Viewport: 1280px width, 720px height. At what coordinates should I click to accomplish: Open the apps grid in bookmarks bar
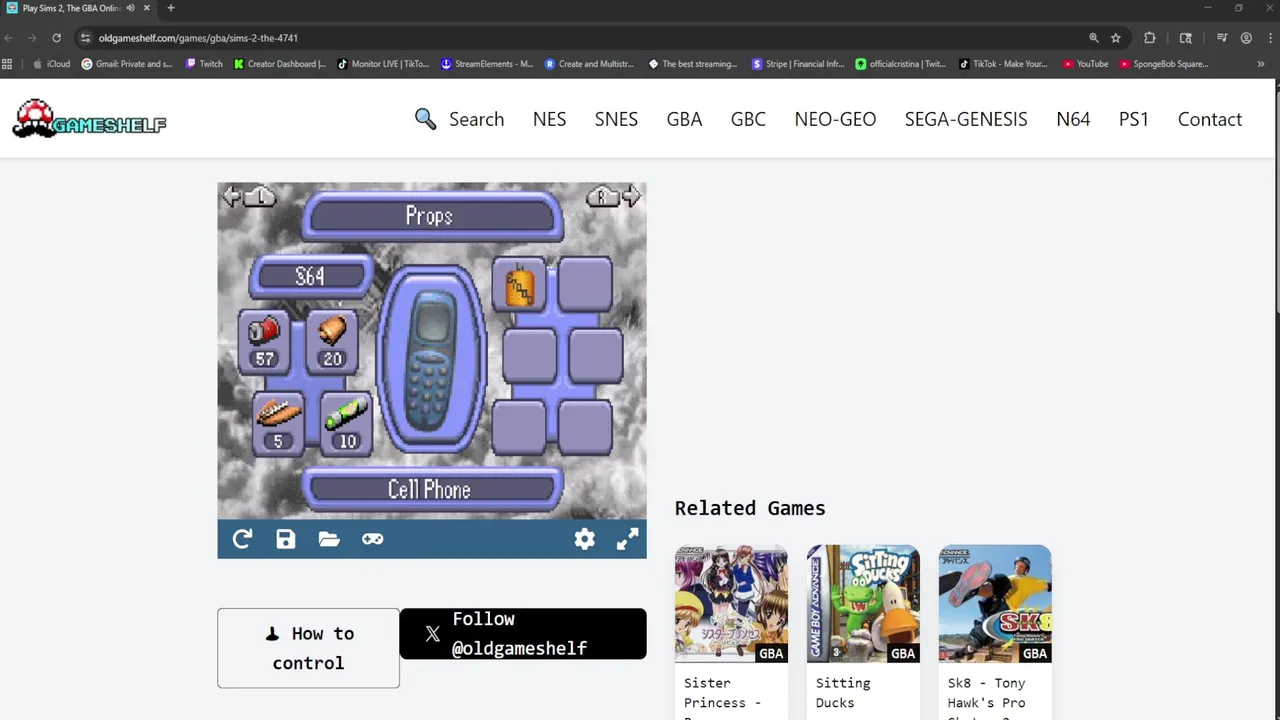coord(7,64)
